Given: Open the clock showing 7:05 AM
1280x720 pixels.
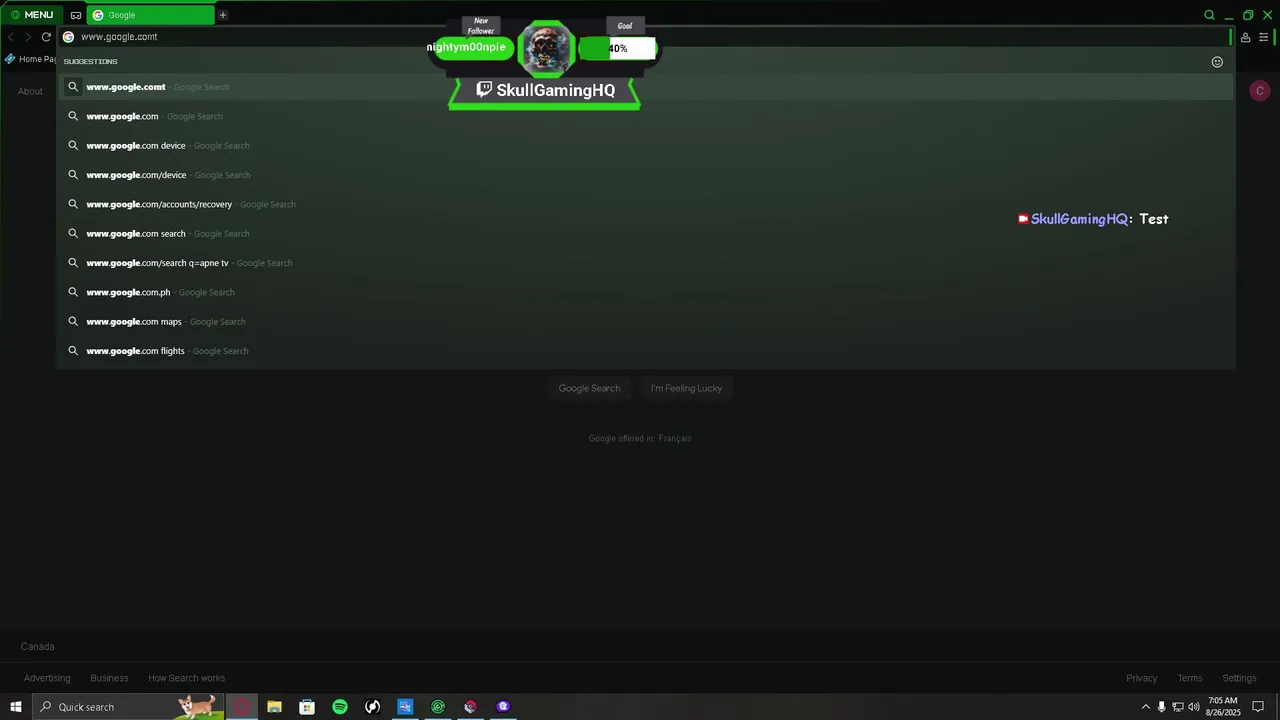Looking at the screenshot, I should click(x=1223, y=707).
